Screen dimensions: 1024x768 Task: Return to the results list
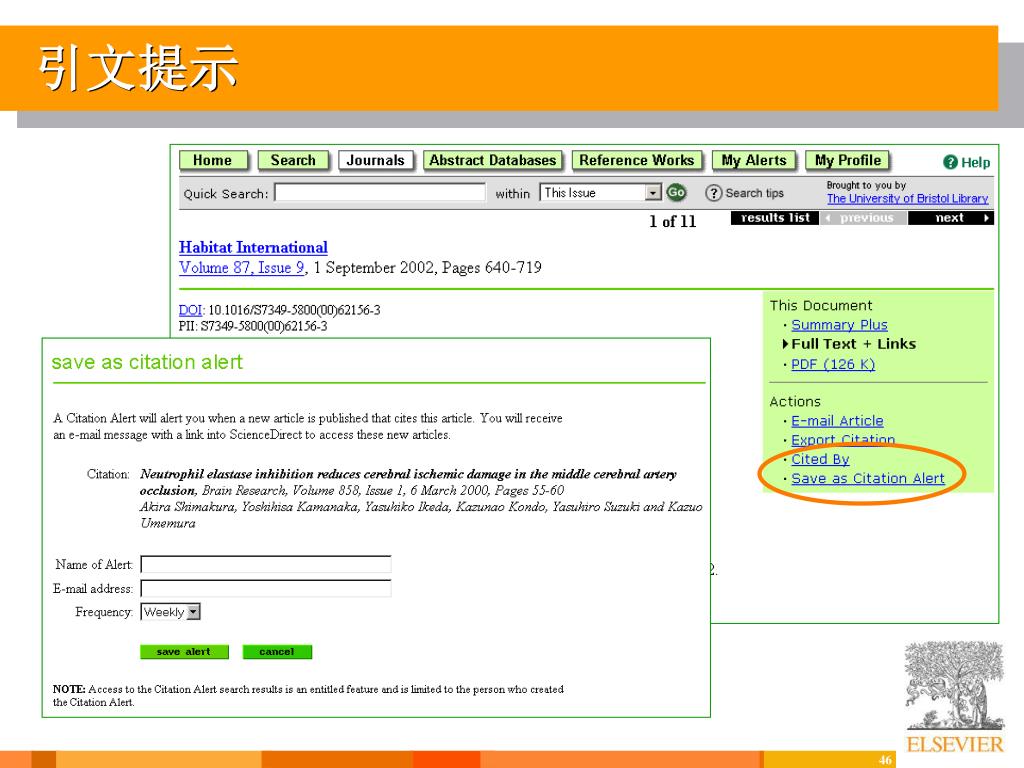[775, 218]
